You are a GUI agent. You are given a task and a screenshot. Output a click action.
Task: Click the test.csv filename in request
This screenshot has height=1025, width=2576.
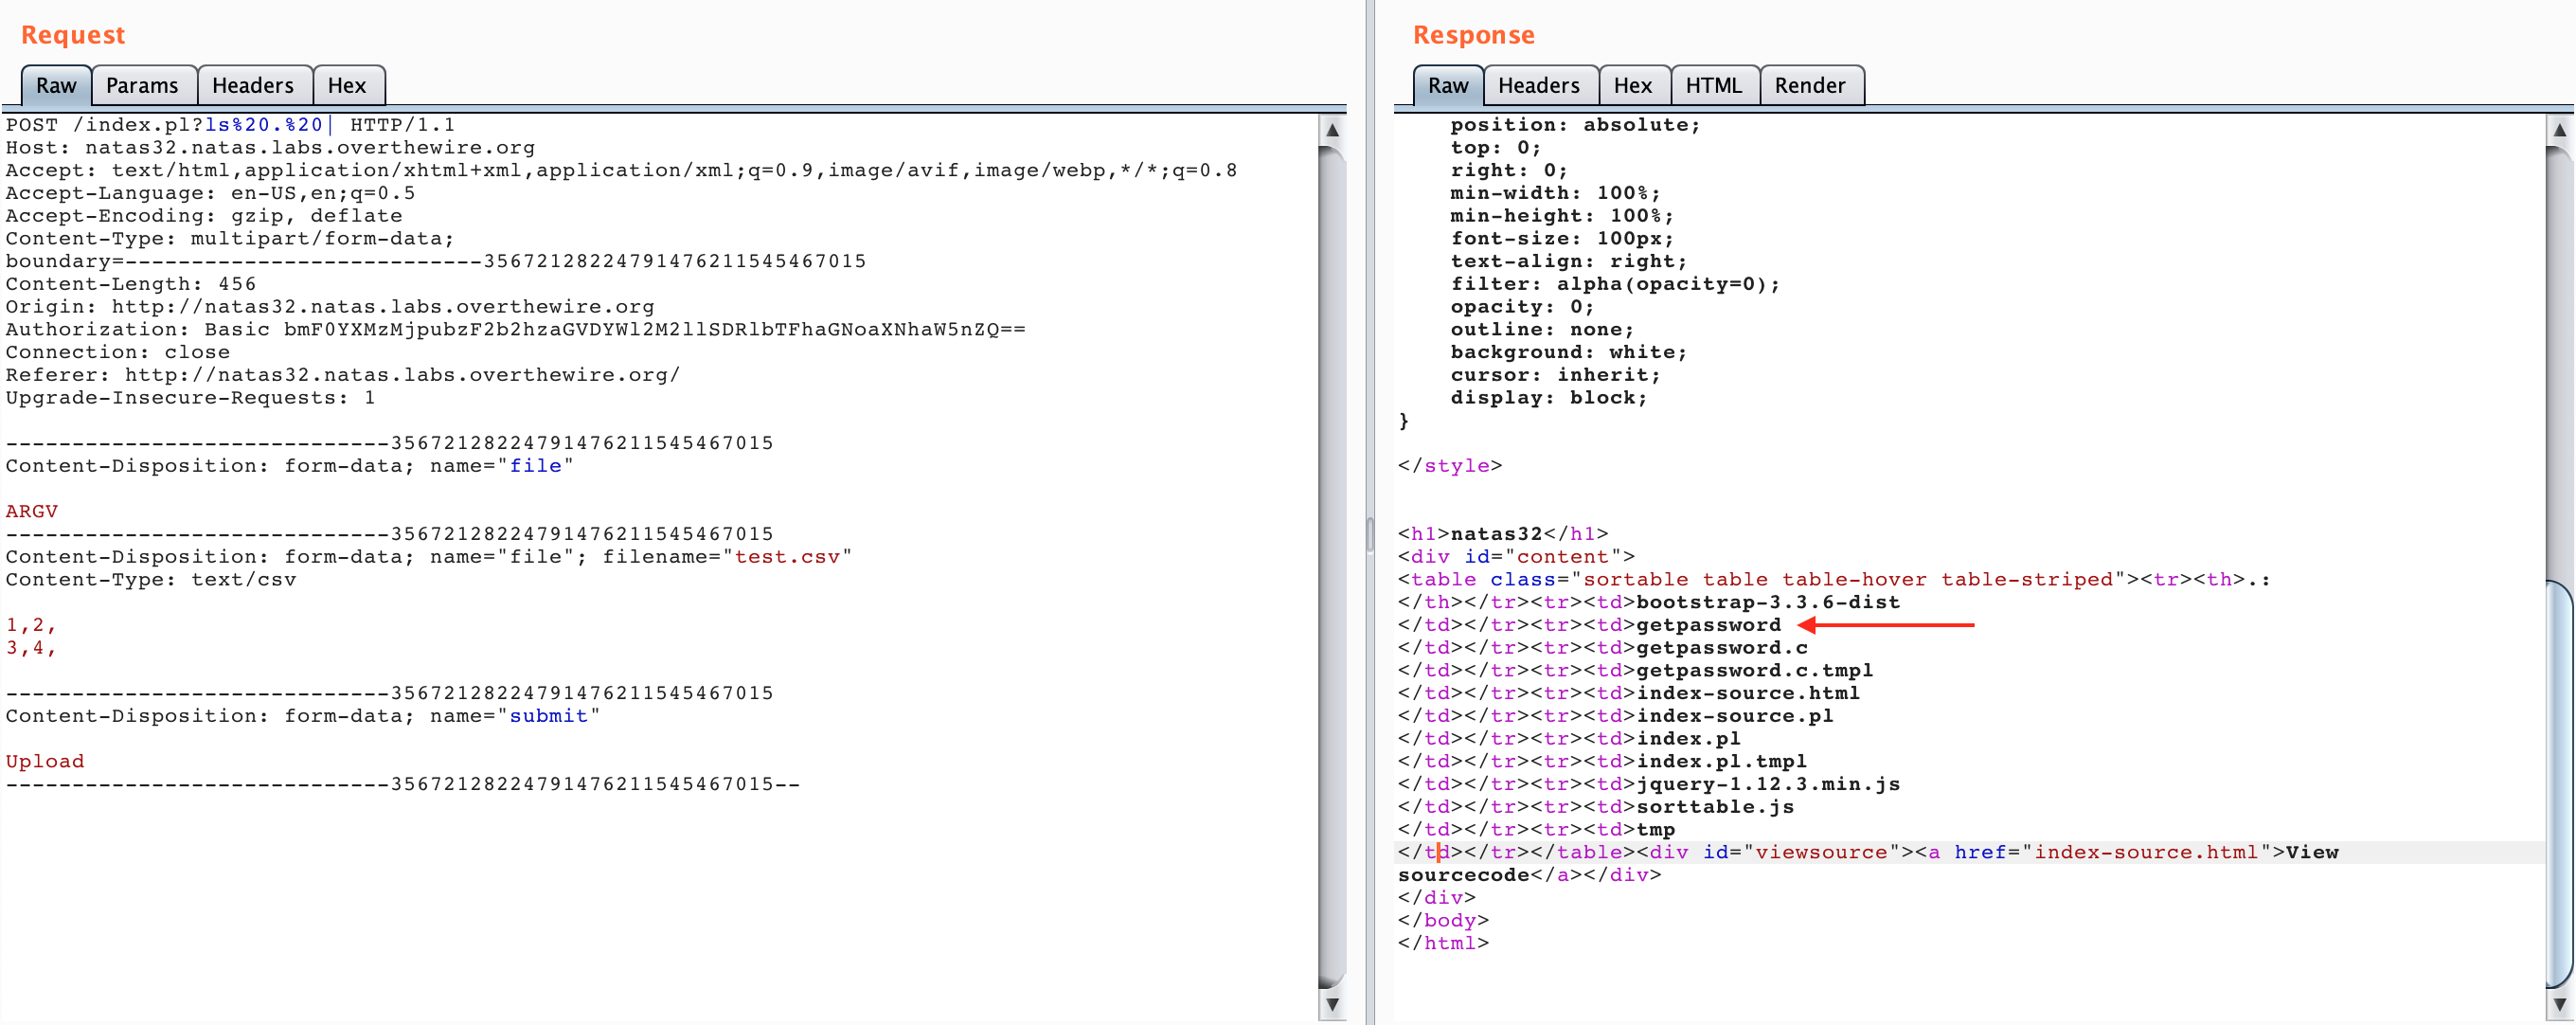click(x=787, y=557)
